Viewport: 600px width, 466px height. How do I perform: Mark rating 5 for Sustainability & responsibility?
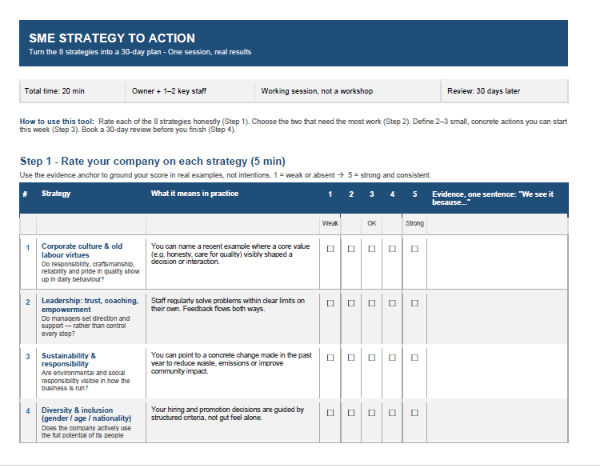pyautogui.click(x=414, y=357)
